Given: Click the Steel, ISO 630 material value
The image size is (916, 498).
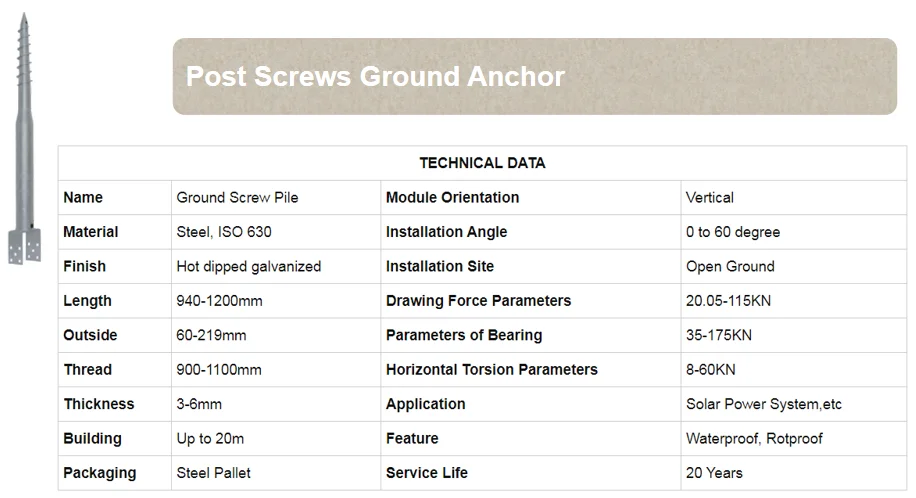Looking at the screenshot, I should click(224, 232).
